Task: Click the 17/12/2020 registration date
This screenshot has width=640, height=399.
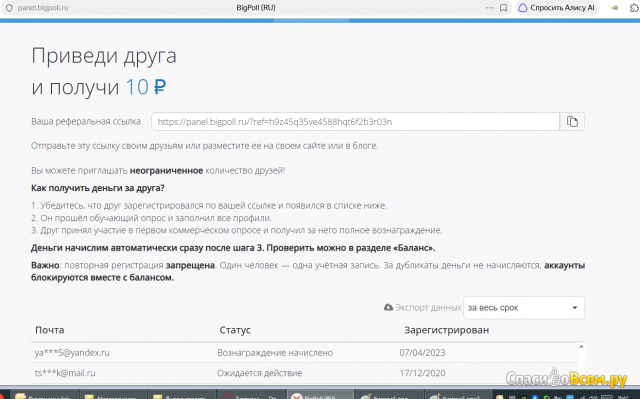Action: [x=422, y=373]
